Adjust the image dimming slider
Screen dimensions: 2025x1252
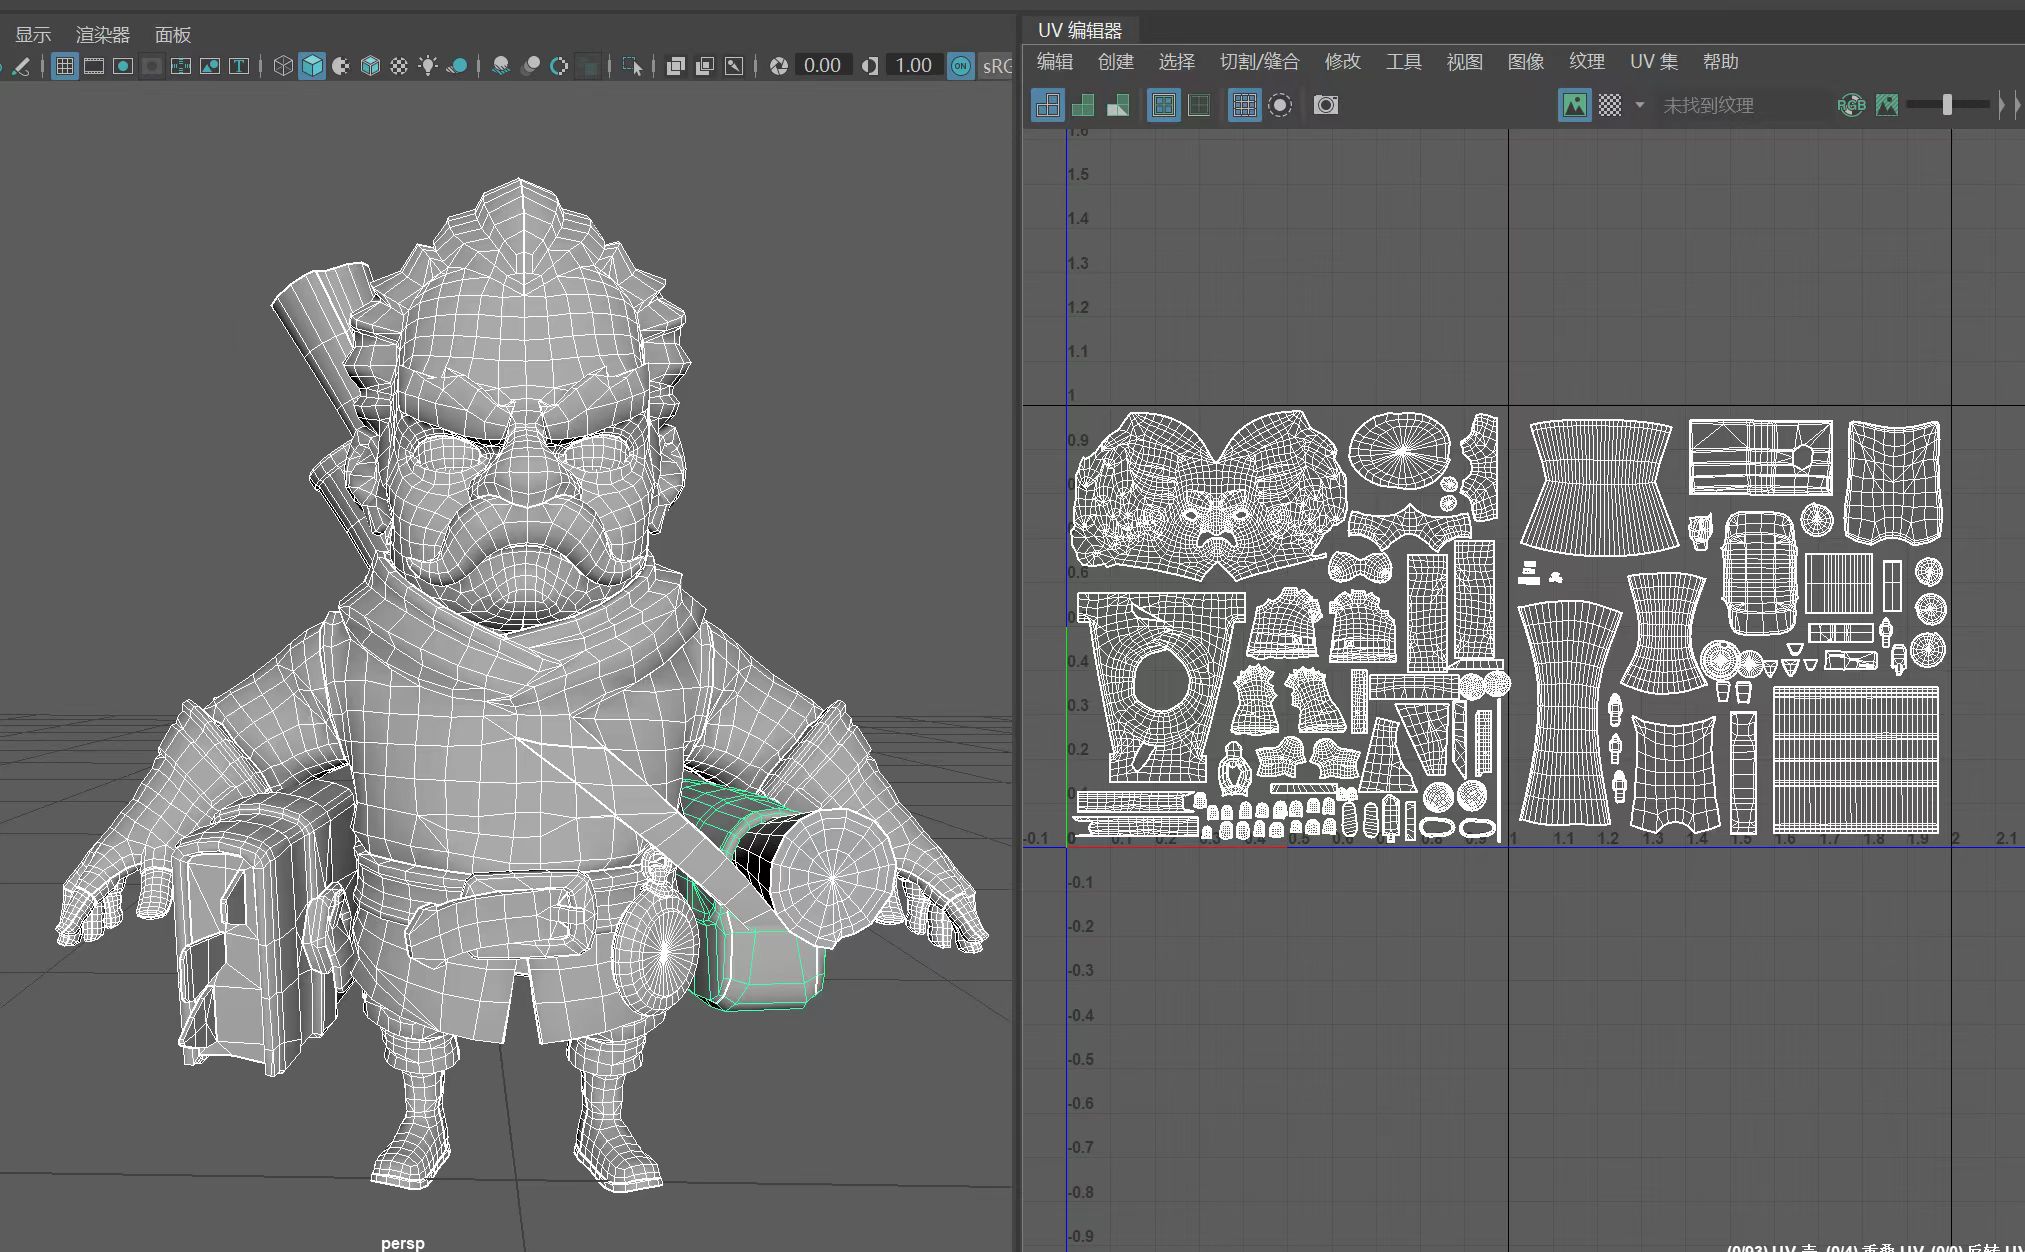[1947, 104]
